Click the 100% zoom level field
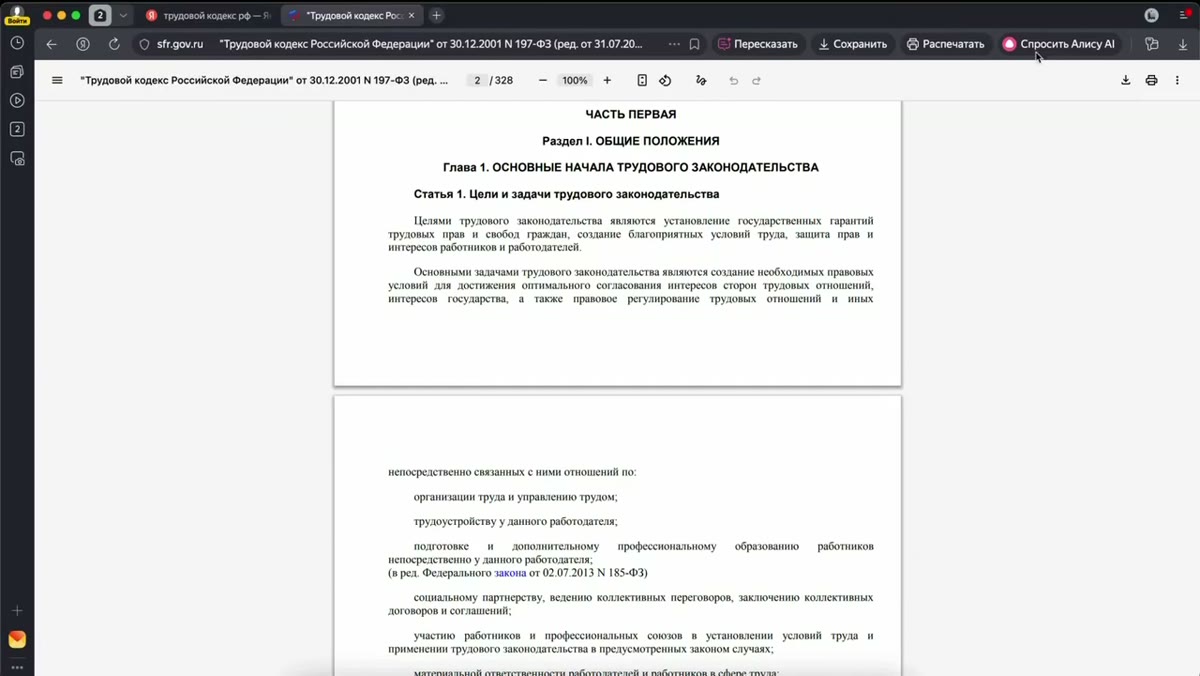Screen dimensions: 1200x676 pos(575,80)
